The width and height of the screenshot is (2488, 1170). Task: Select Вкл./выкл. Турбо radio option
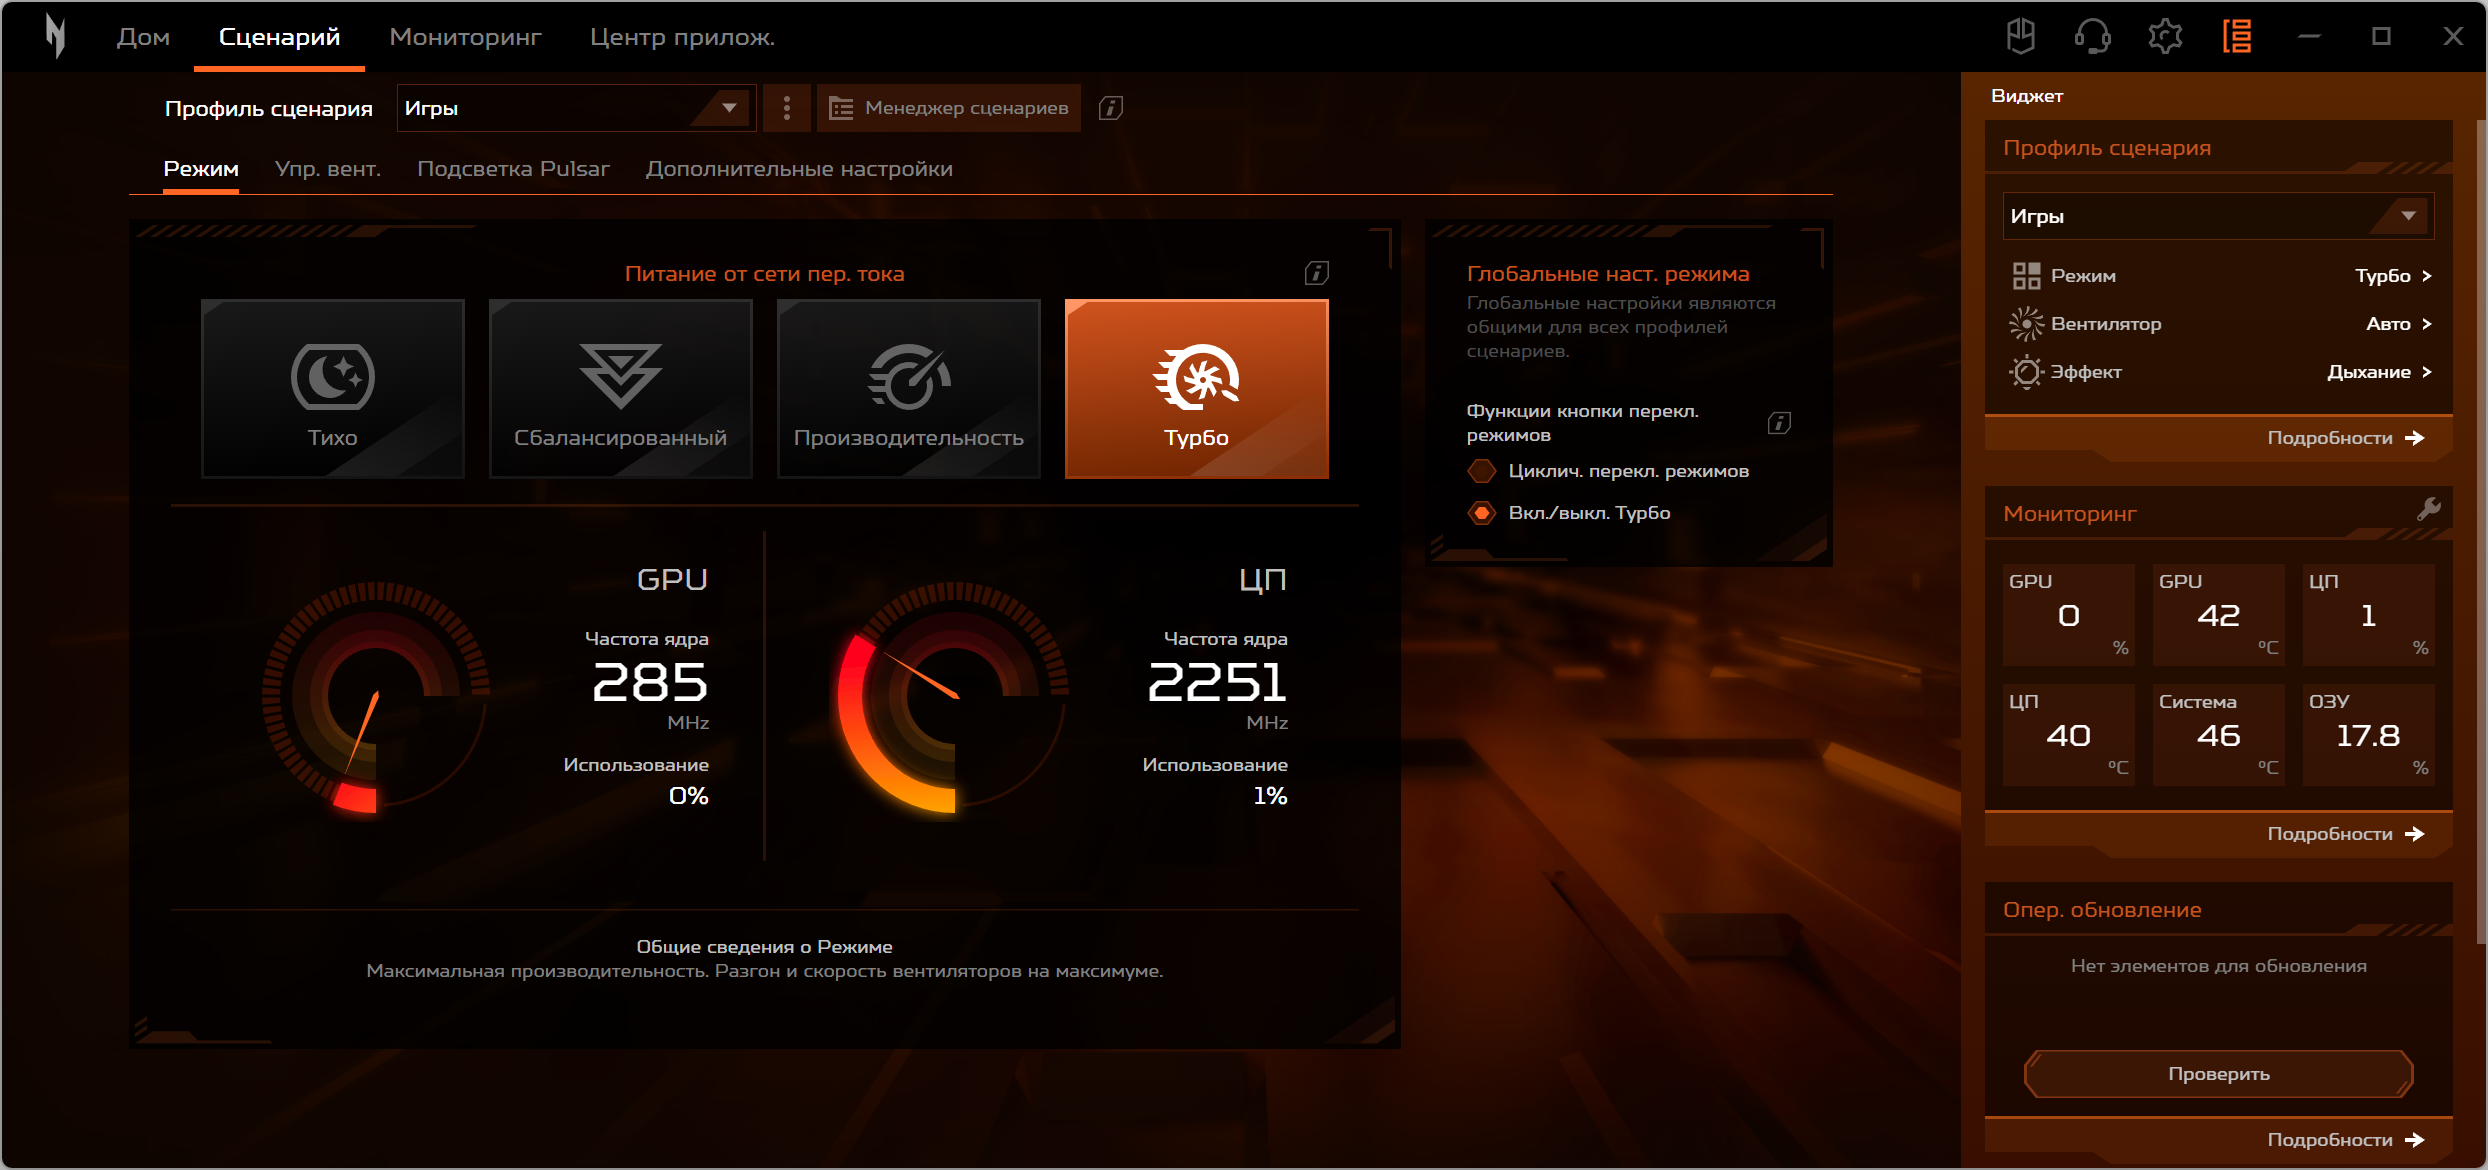point(1482,513)
